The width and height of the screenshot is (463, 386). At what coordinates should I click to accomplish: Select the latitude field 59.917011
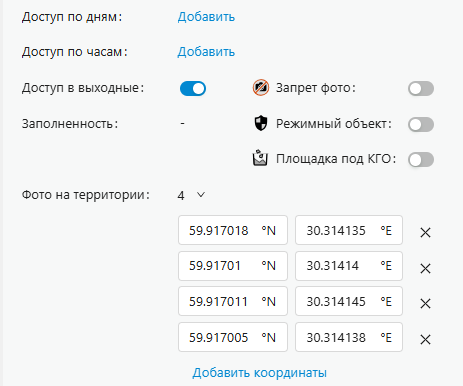(x=233, y=301)
